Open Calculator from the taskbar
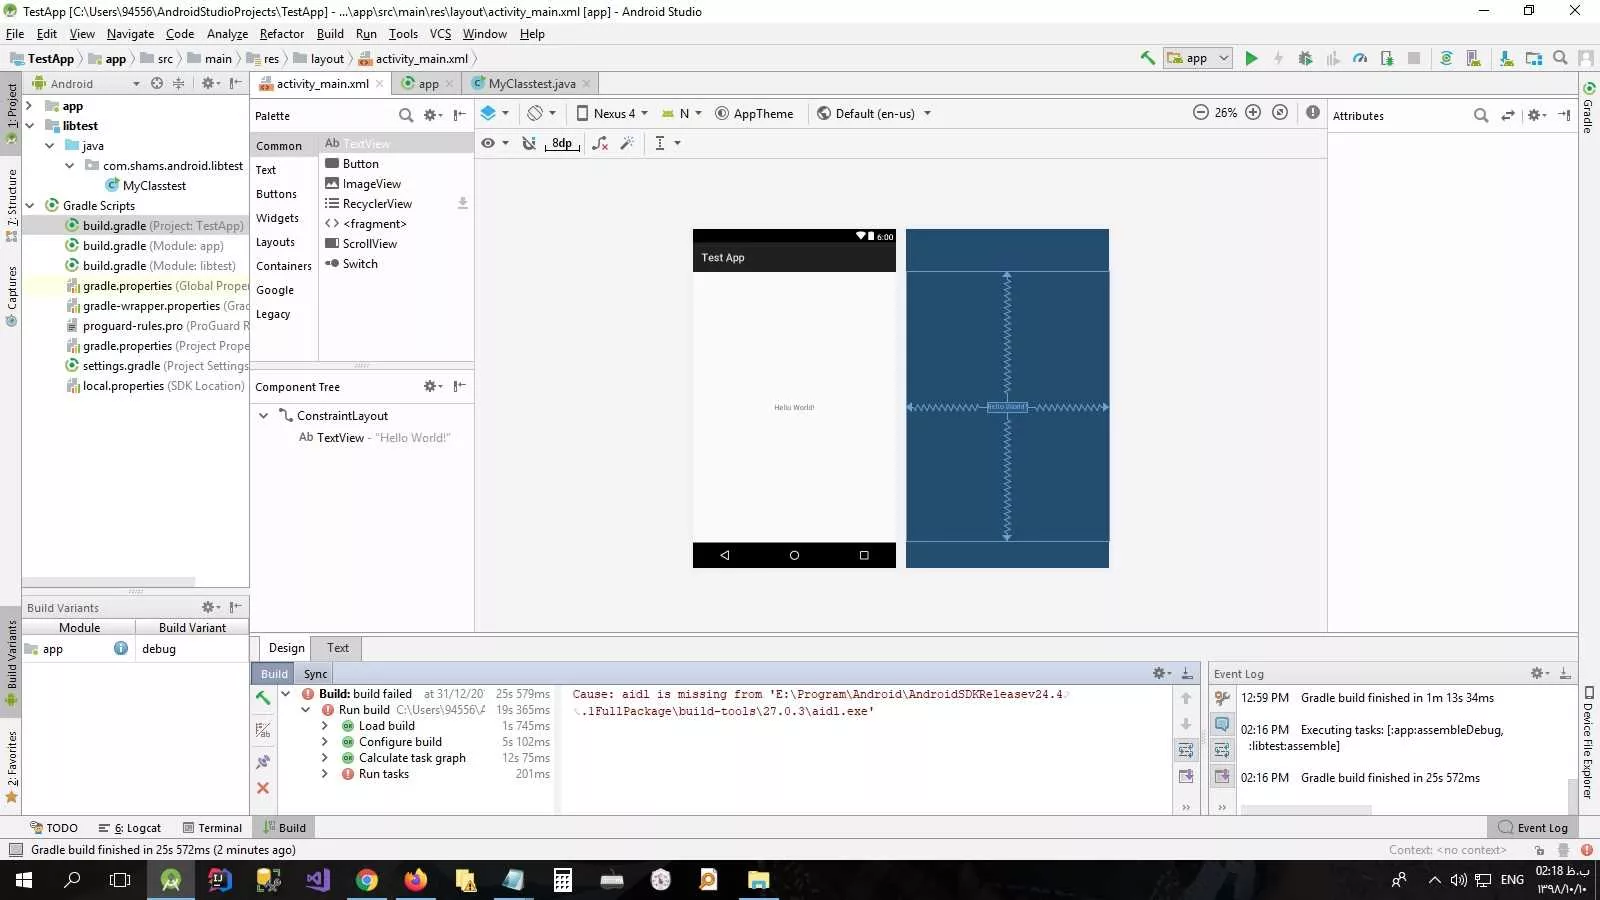Viewport: 1600px width, 900px height. (x=563, y=880)
